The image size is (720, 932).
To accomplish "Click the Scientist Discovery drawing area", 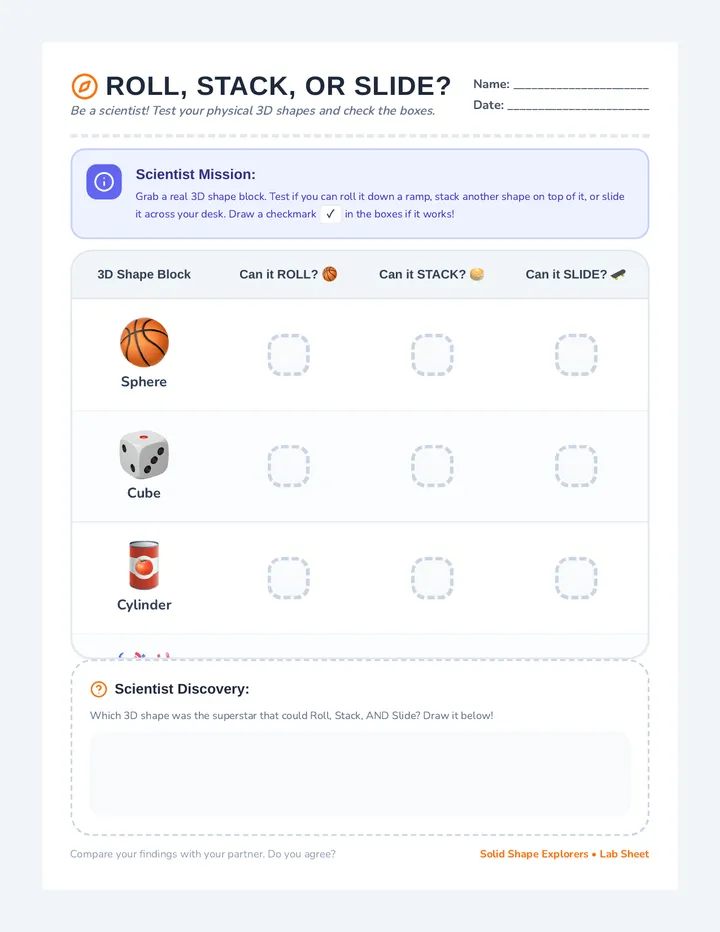I will (x=360, y=774).
